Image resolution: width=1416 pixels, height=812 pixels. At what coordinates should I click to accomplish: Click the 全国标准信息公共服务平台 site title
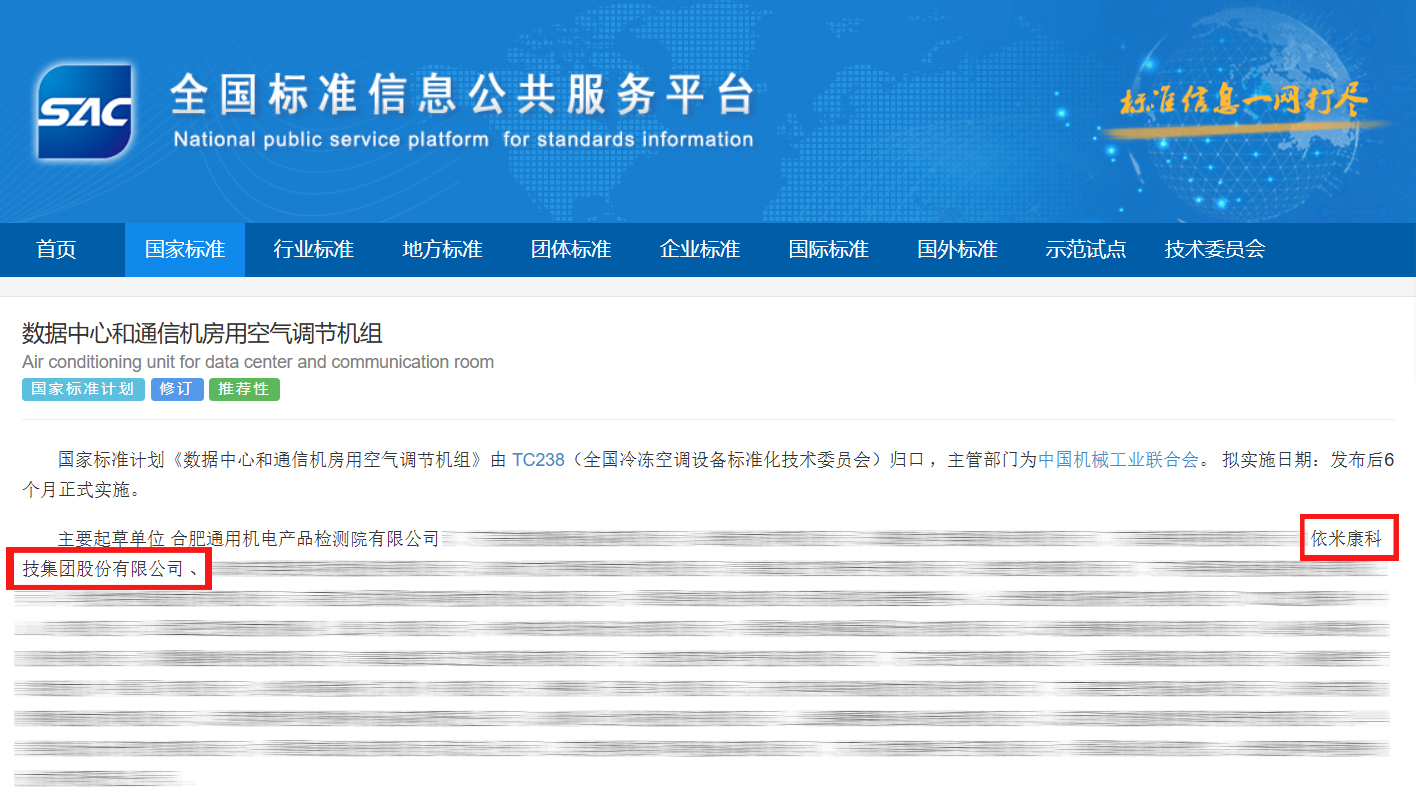click(462, 95)
